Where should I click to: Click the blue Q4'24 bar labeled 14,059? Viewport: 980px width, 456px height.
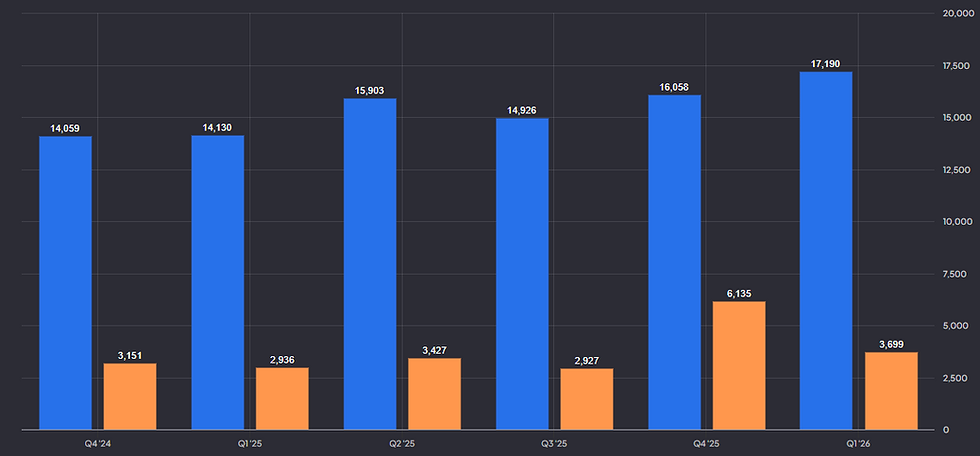click(x=66, y=283)
